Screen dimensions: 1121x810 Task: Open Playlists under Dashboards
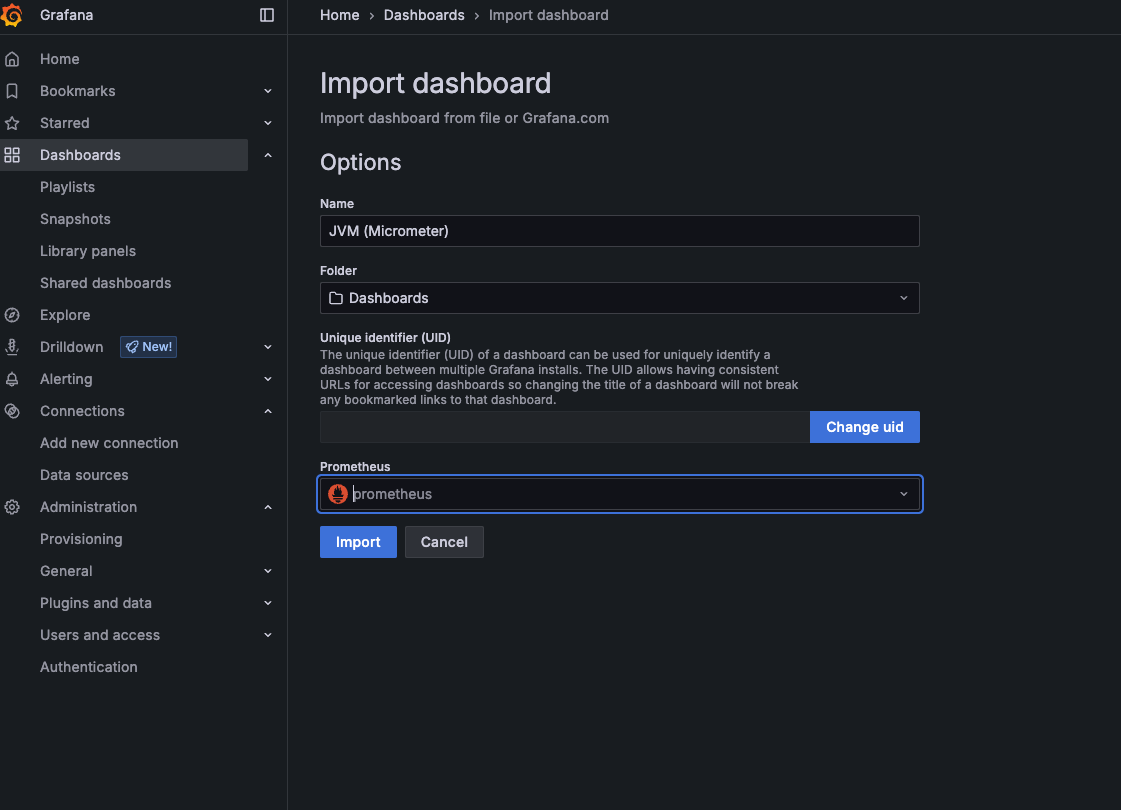[x=67, y=187]
